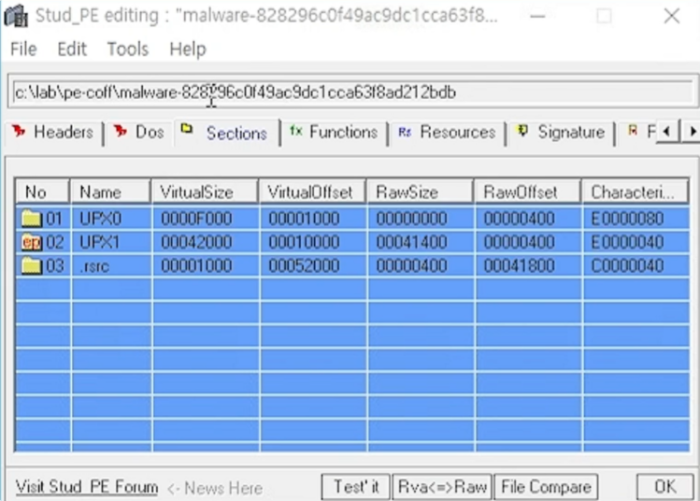This screenshot has width=700, height=501.
Task: Click the News Here text
Action: 223,488
